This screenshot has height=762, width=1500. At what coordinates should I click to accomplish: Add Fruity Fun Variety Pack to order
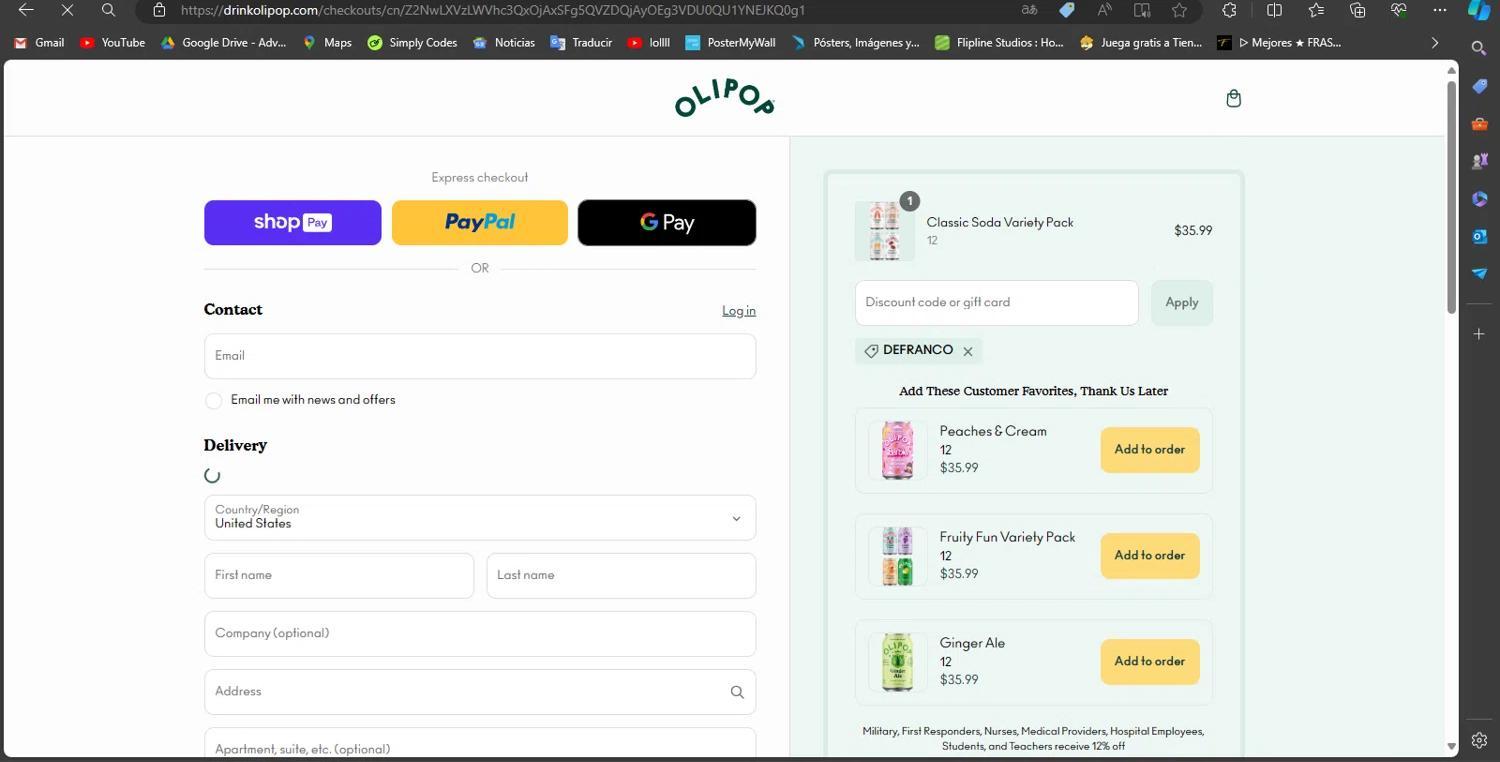[x=1150, y=556]
